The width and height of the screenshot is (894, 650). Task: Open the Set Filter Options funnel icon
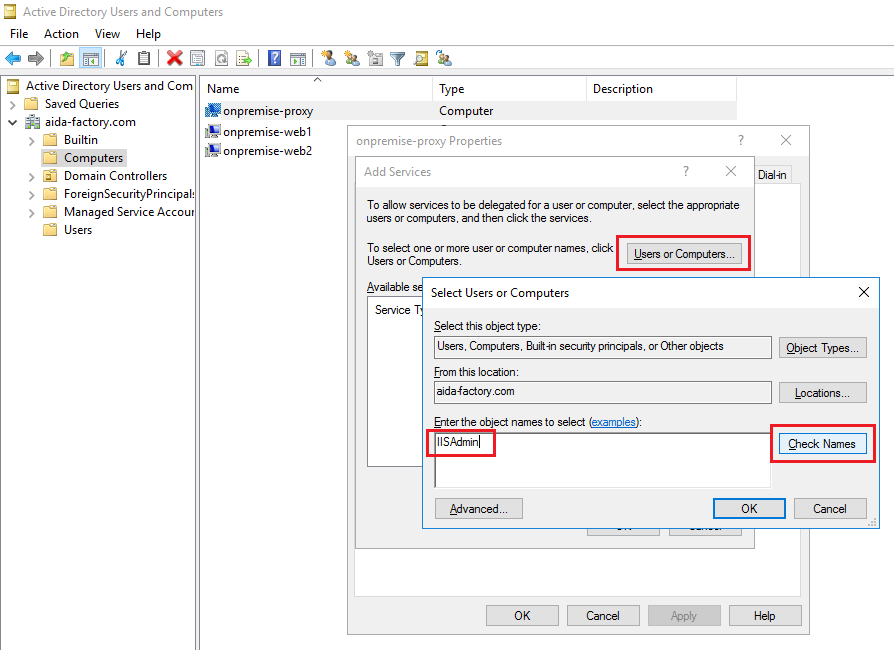pos(397,57)
